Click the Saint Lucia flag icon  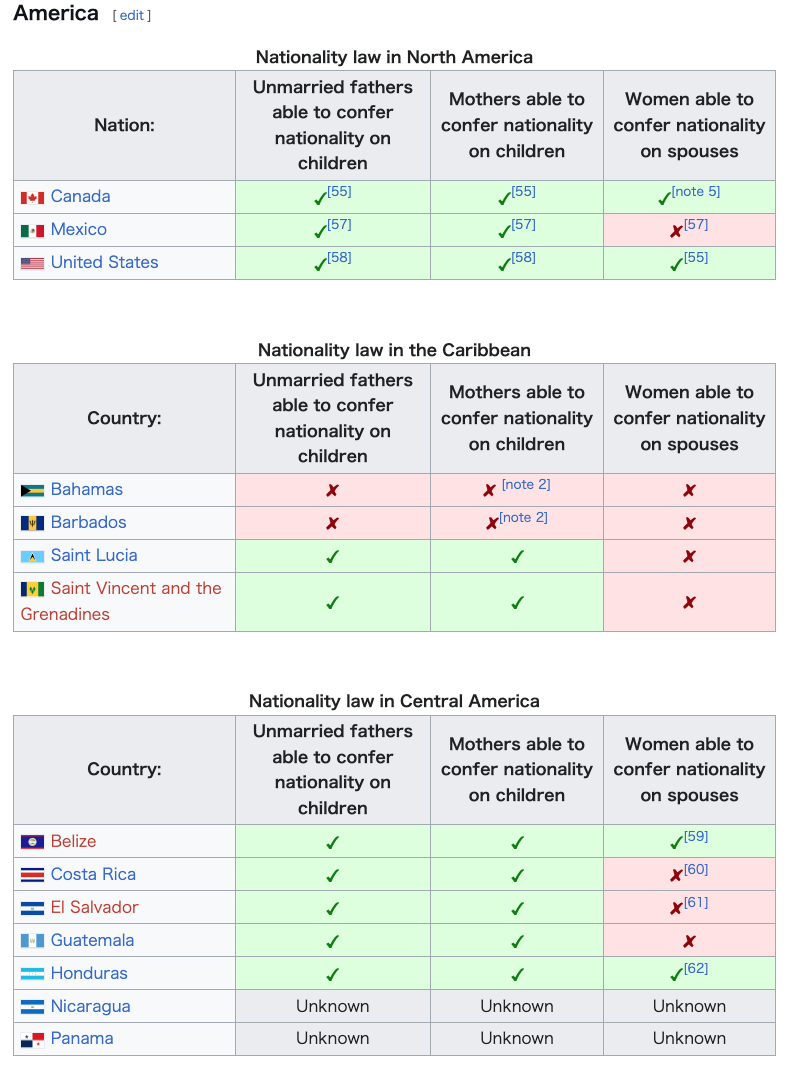tap(32, 557)
